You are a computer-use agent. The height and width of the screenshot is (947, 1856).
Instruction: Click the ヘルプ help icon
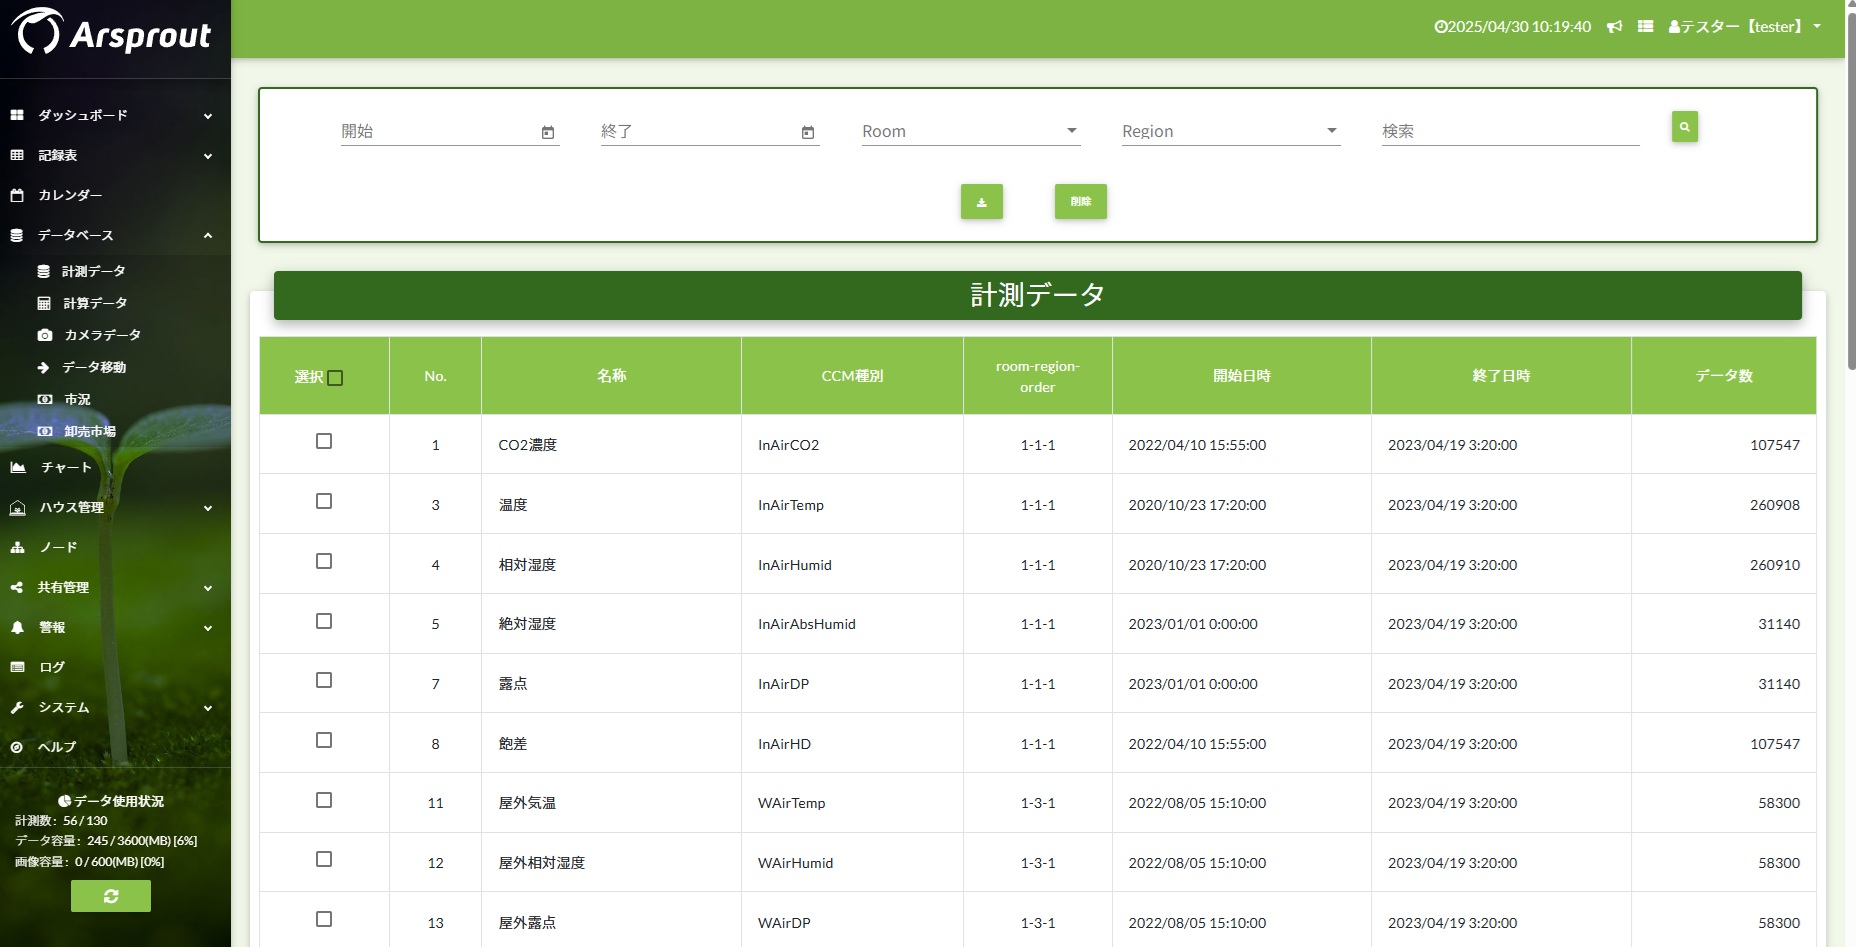coord(17,747)
